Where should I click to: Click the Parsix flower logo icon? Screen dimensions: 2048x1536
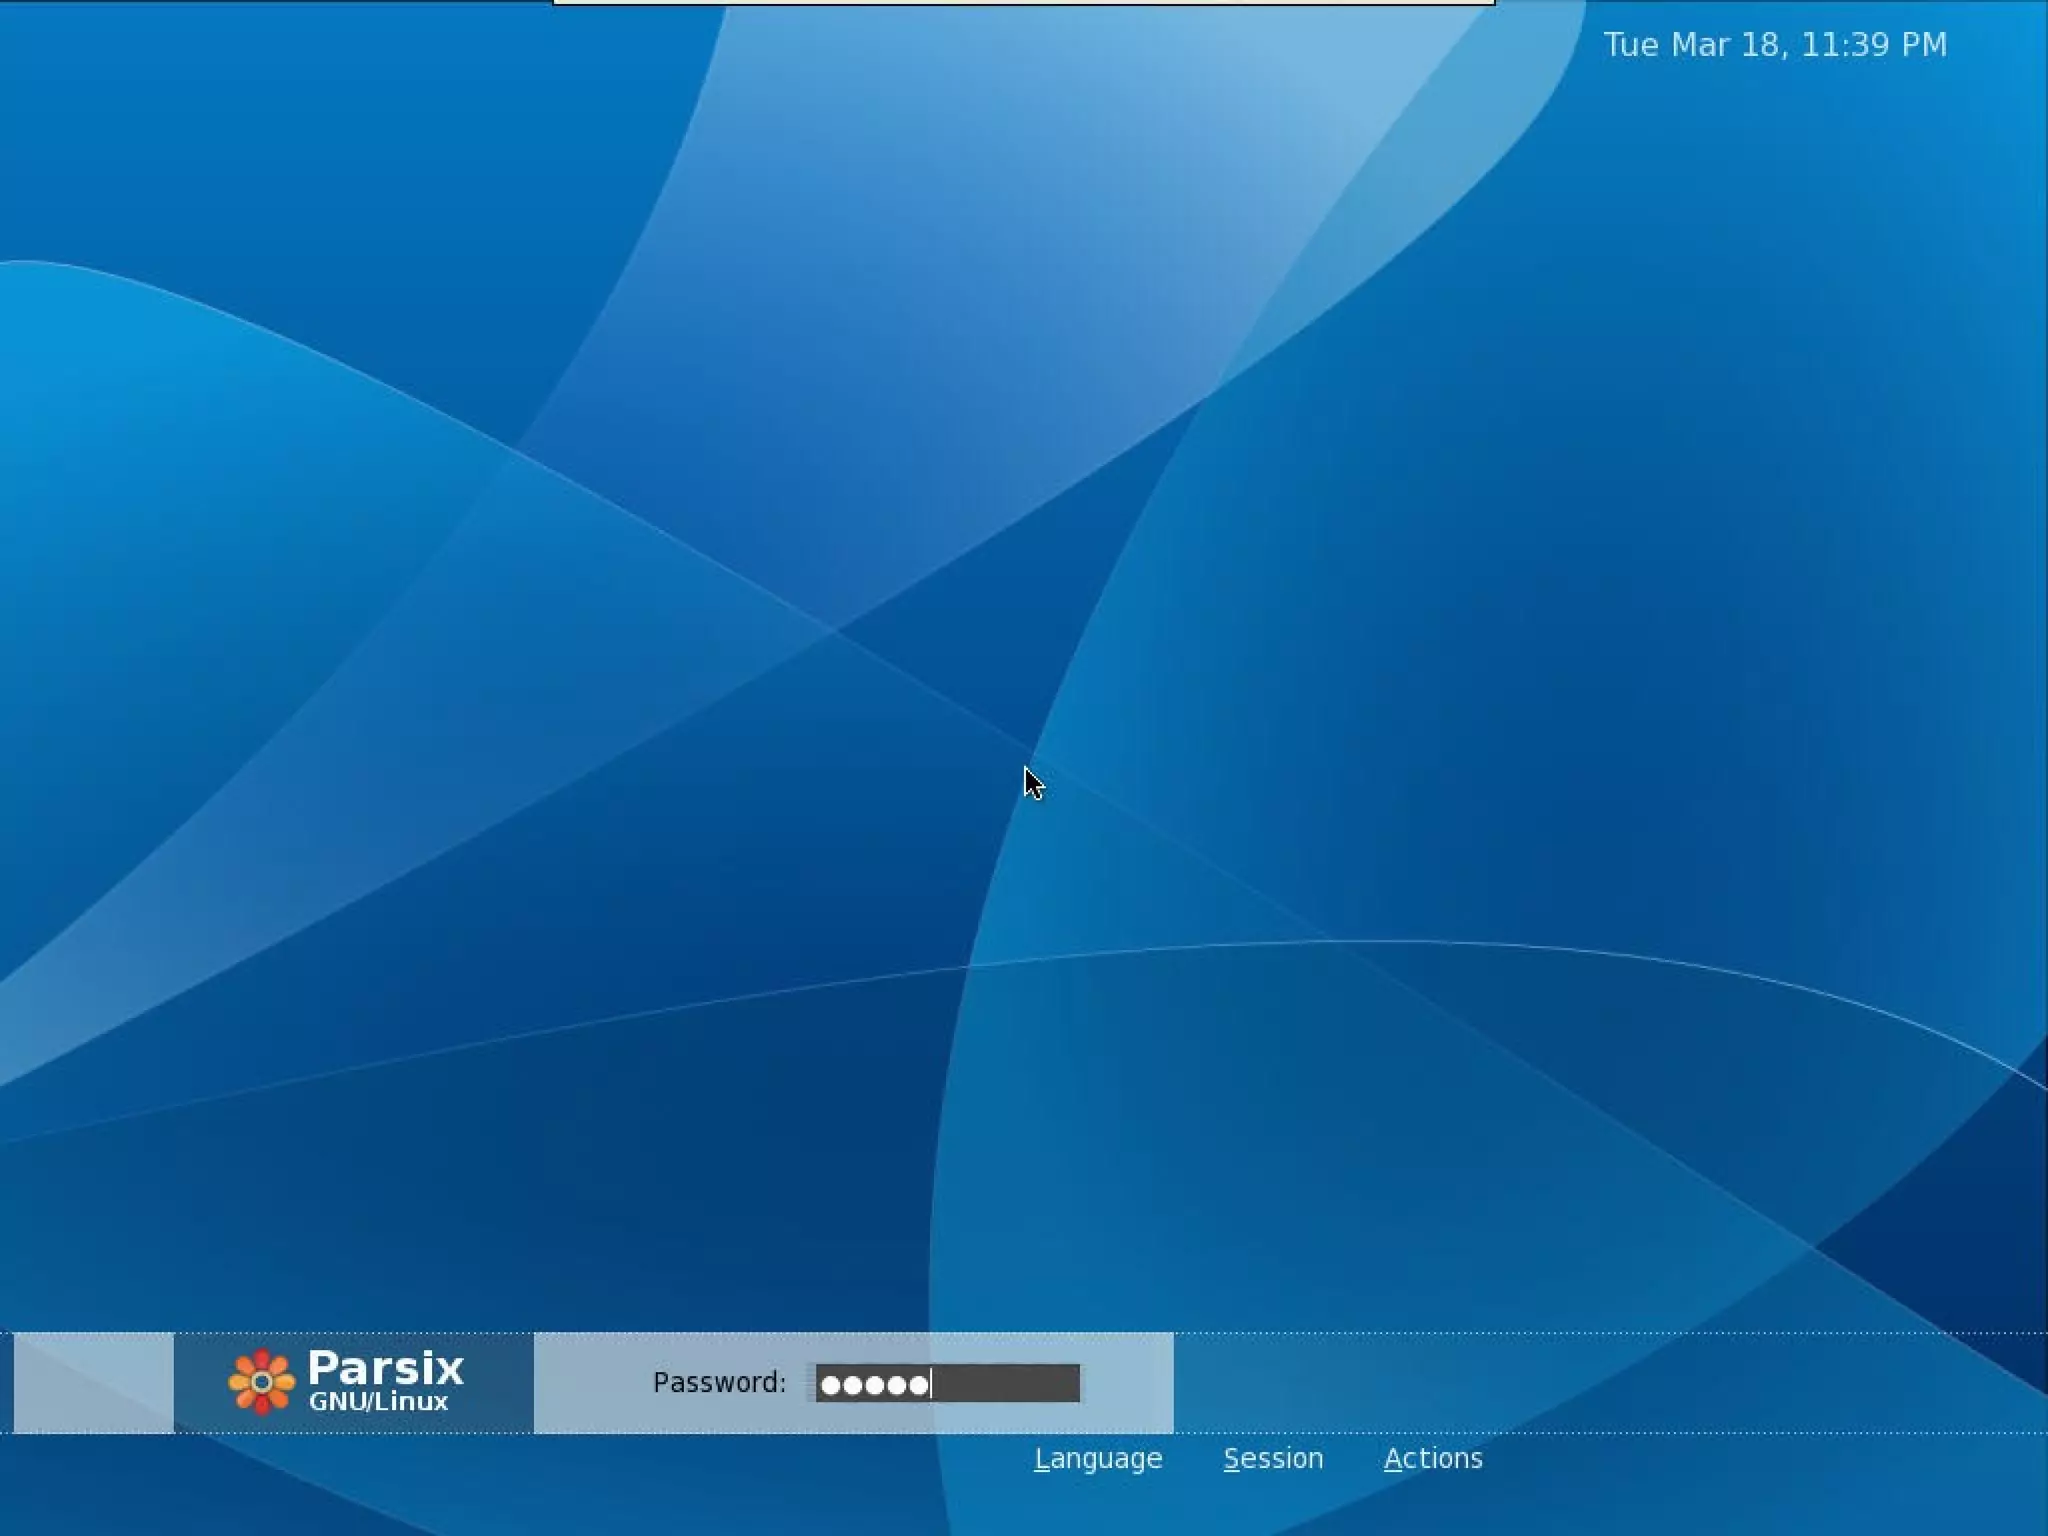pyautogui.click(x=261, y=1382)
